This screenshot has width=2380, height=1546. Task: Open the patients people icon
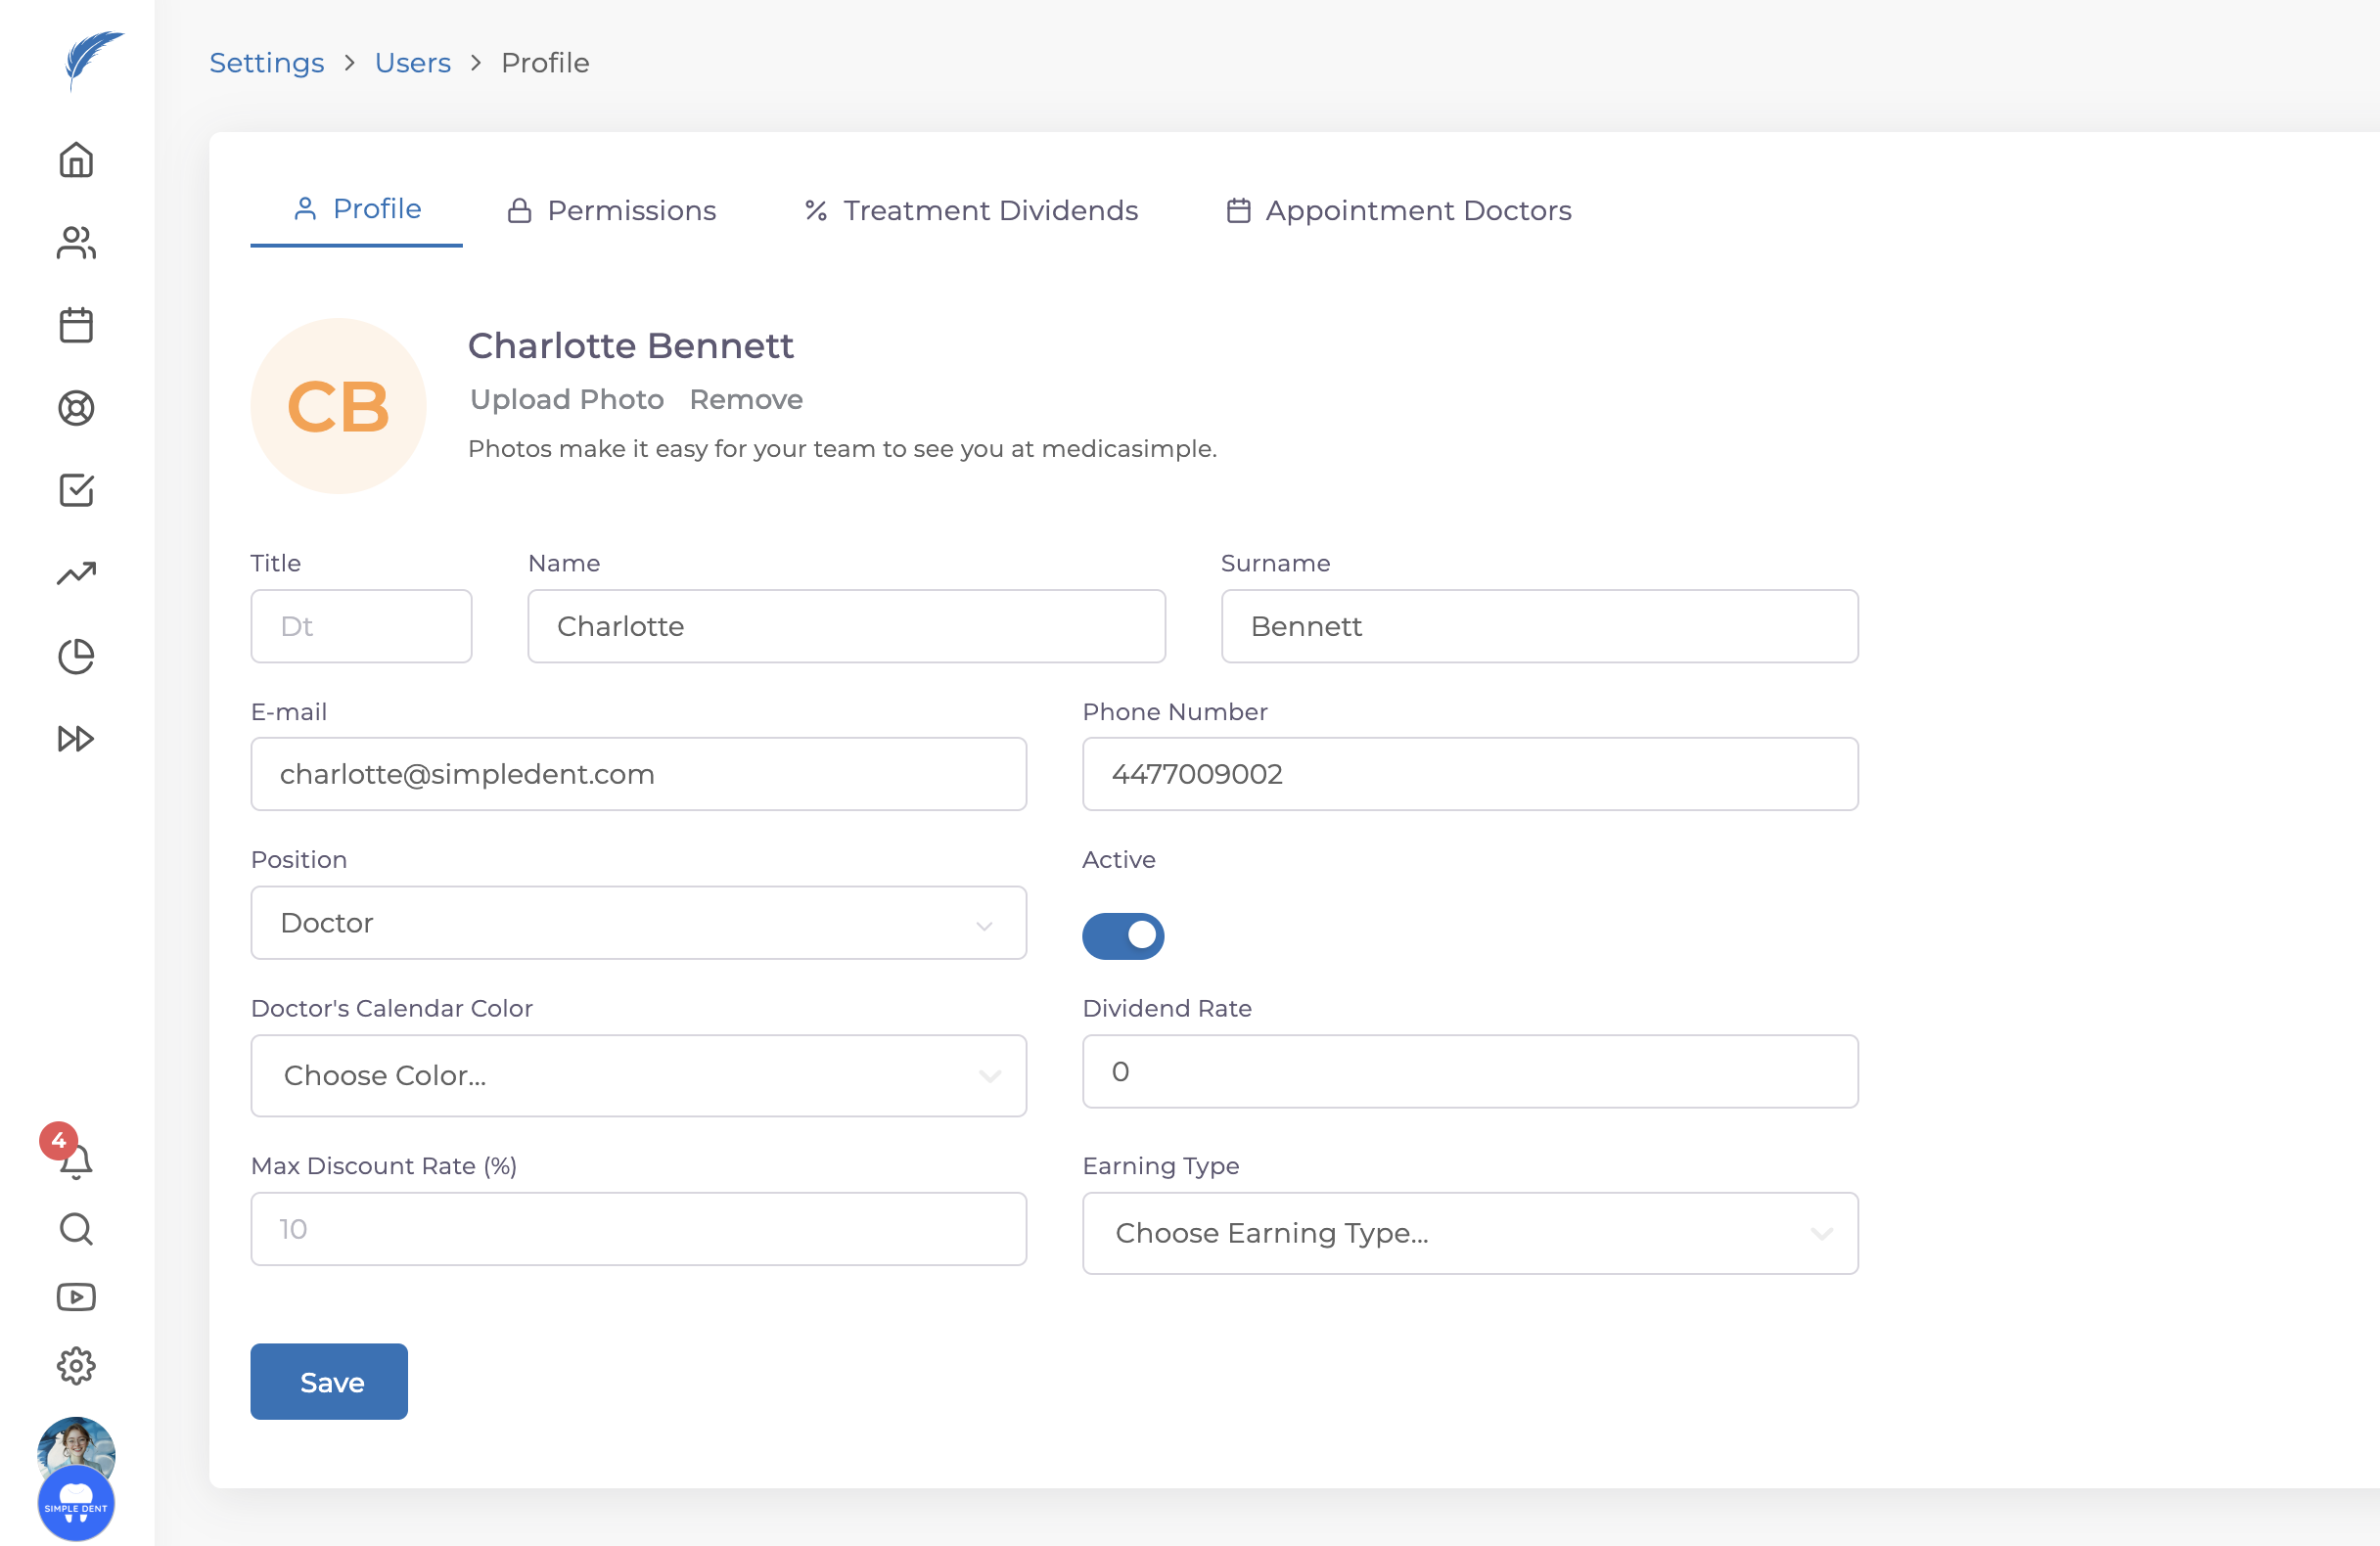point(76,243)
